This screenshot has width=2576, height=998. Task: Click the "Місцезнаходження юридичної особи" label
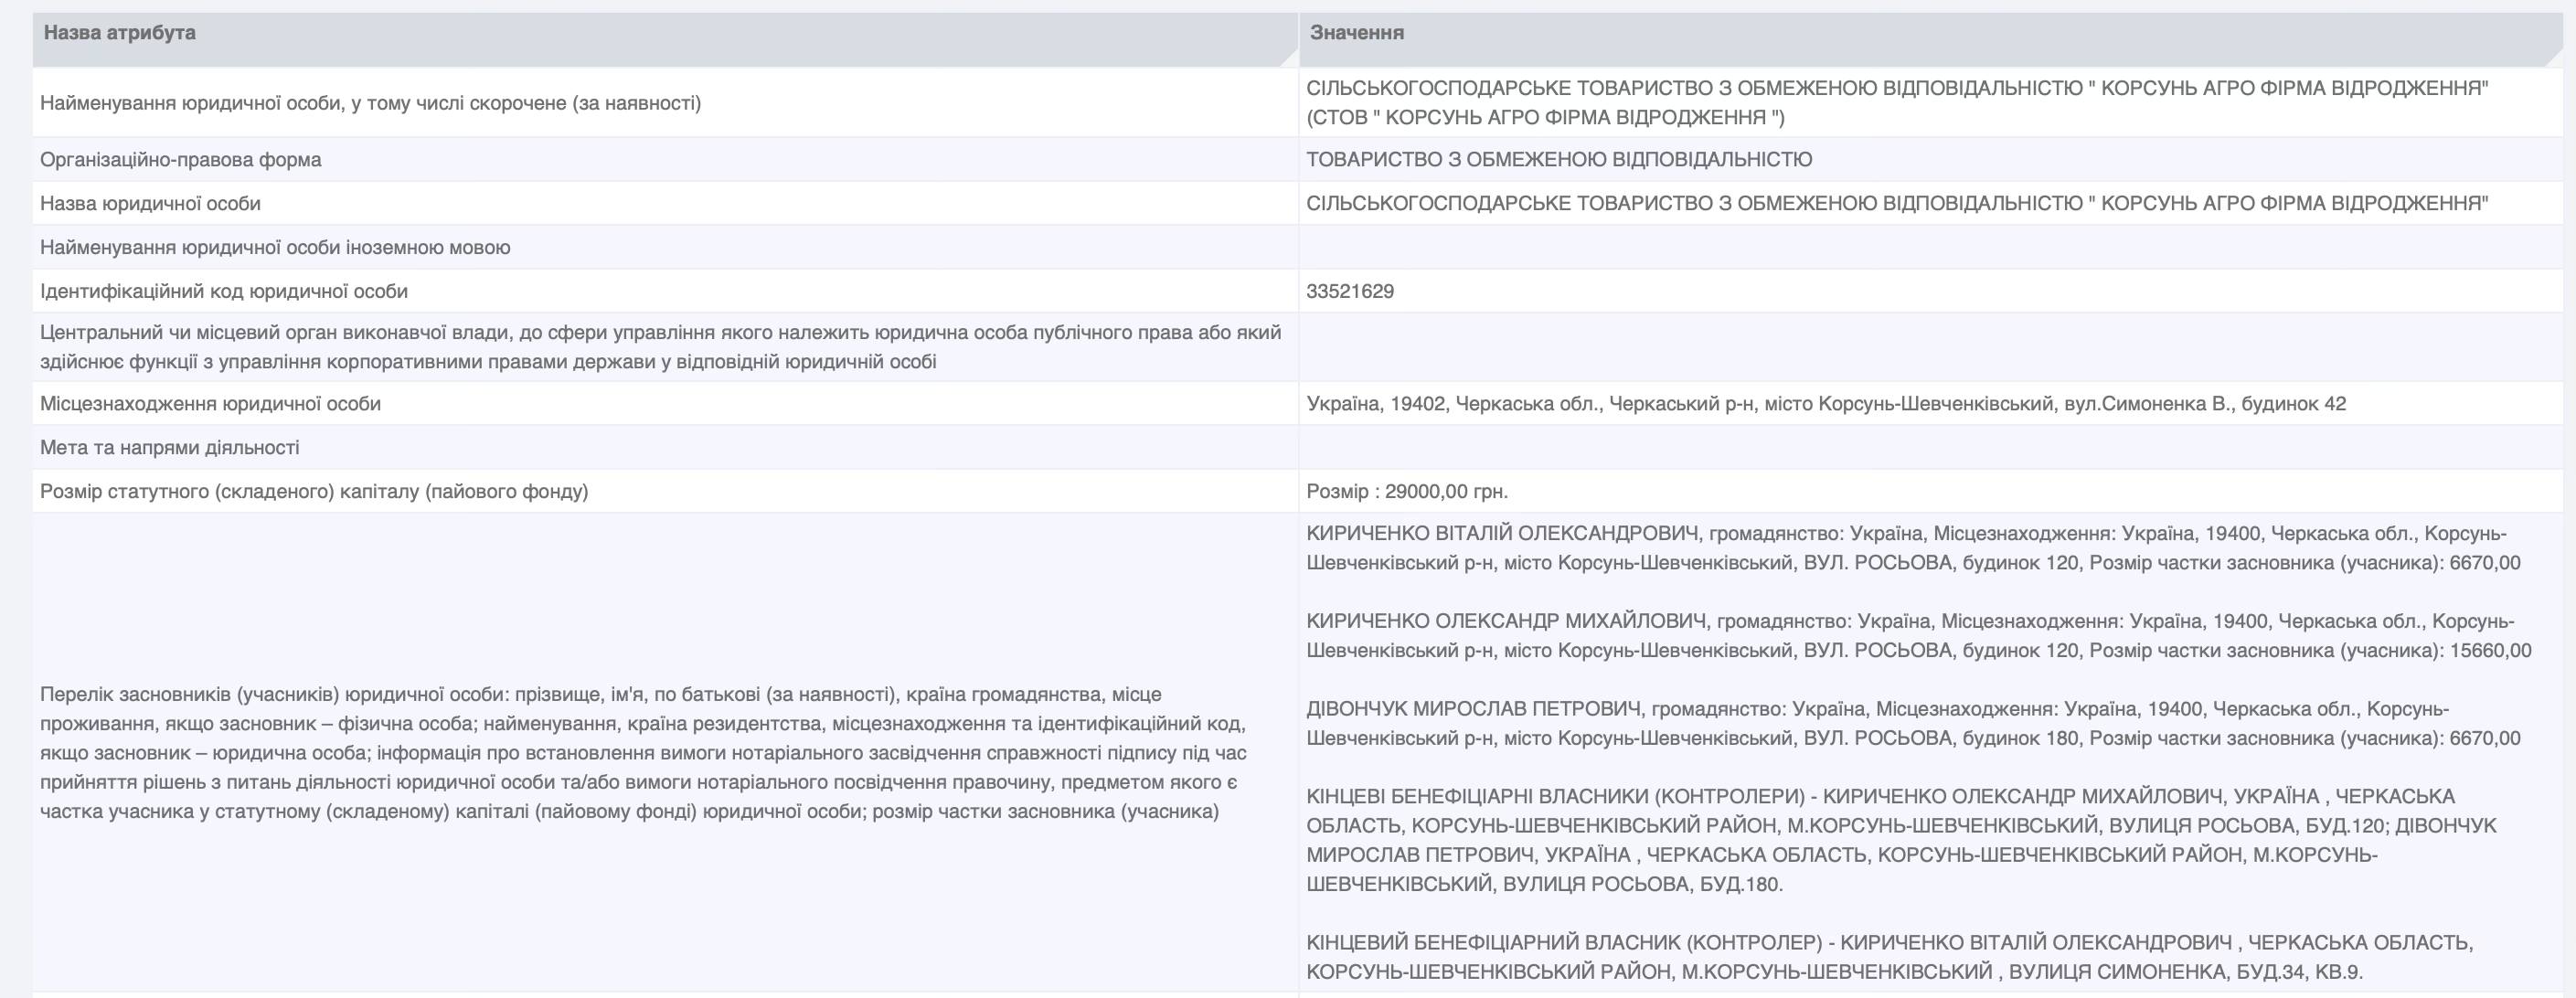click(211, 404)
